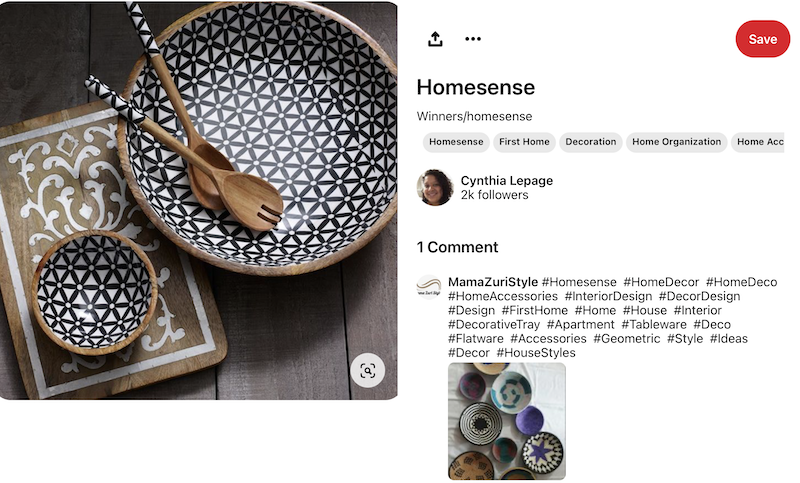Select the First Home tag chip
The width and height of the screenshot is (800, 483).
click(524, 142)
